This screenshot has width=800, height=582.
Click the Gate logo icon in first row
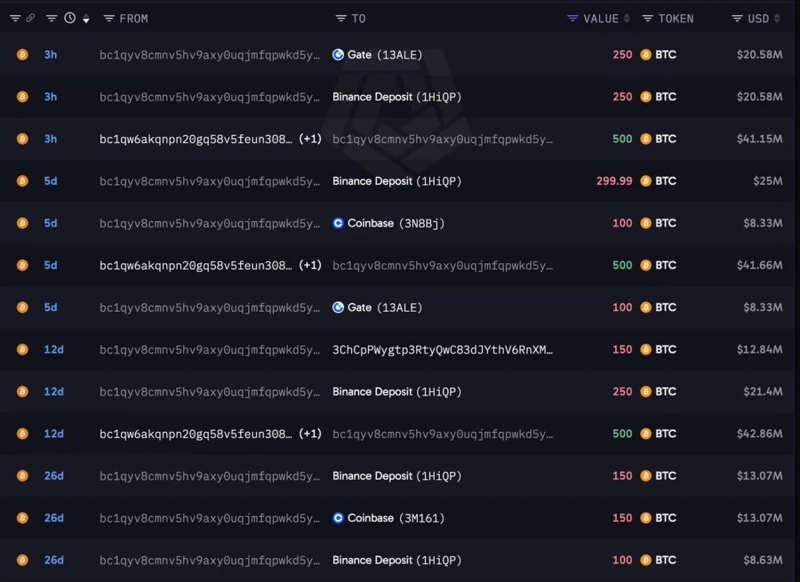[x=338, y=55]
